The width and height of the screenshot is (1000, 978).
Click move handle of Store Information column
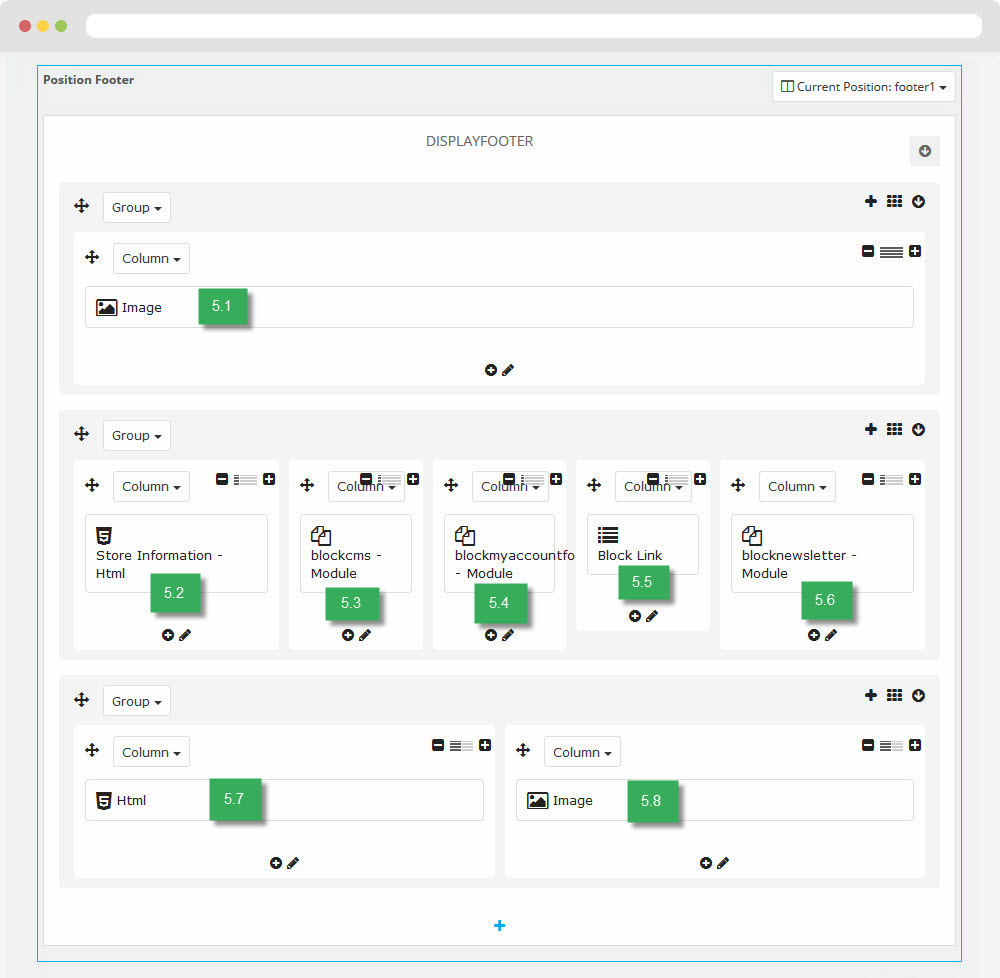tap(92, 485)
